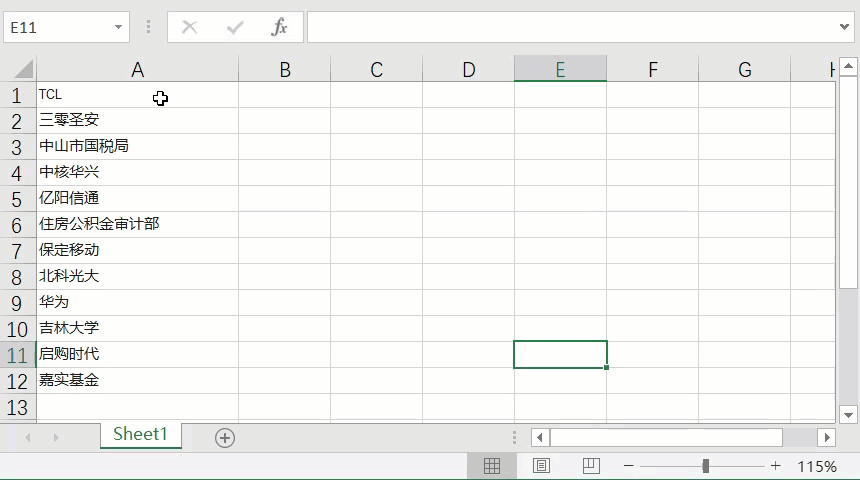This screenshot has width=860, height=480.
Task: Click vertical scrollbar down arrow
Action: pyautogui.click(x=848, y=415)
